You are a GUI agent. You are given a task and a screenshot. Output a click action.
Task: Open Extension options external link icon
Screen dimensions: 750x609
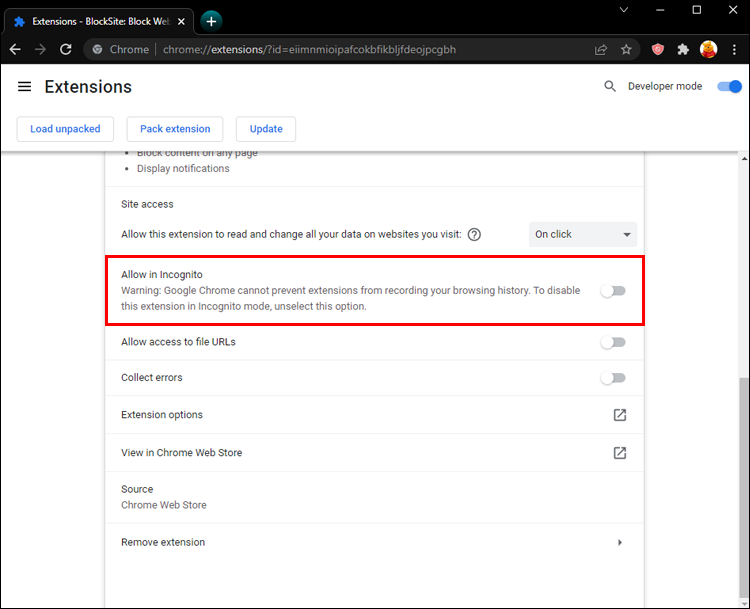619,415
